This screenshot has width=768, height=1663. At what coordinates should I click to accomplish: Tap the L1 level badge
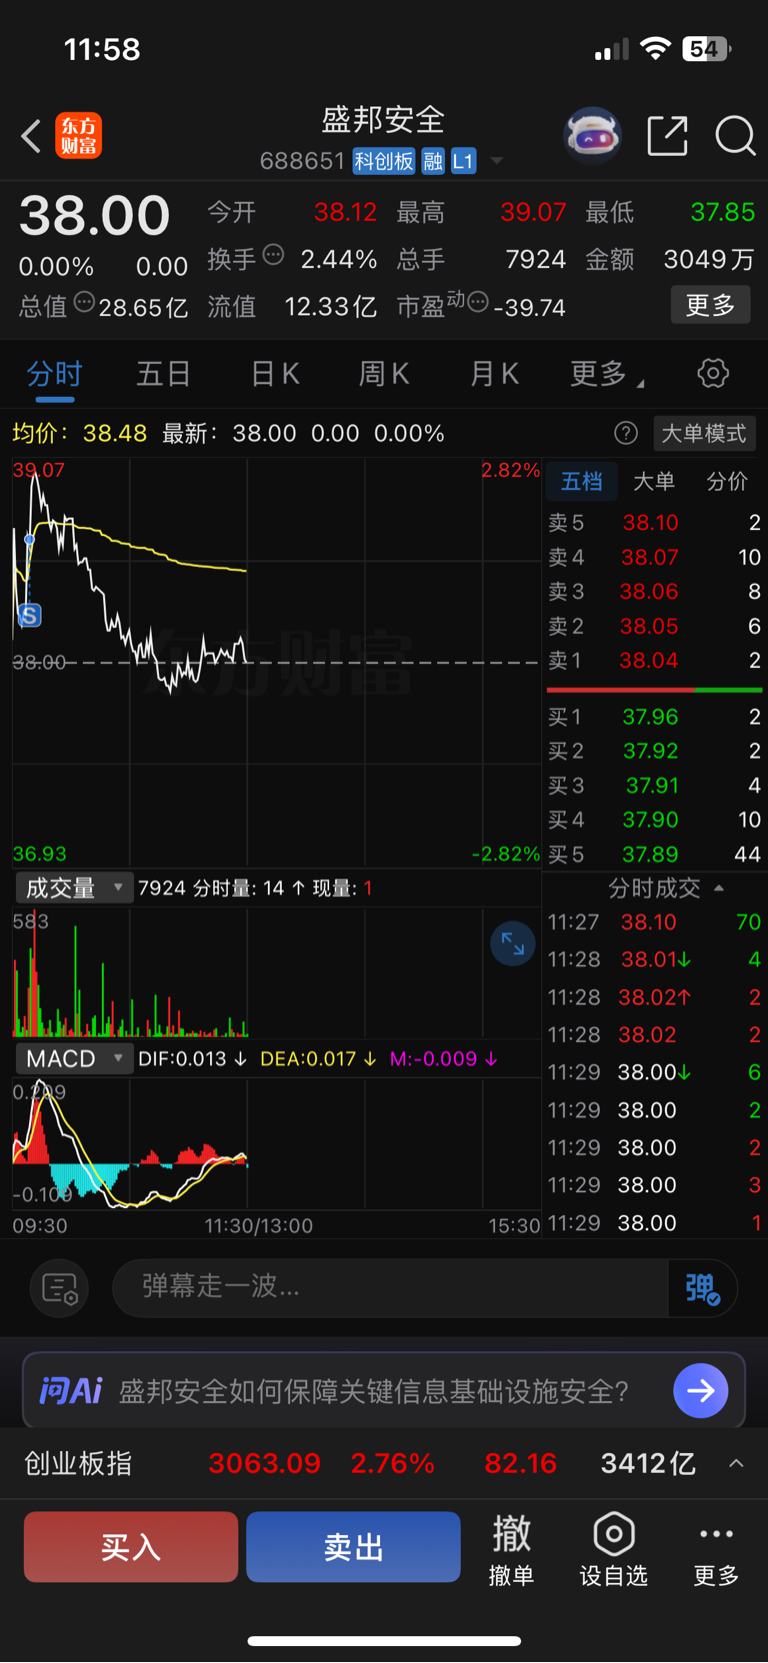[x=463, y=161]
